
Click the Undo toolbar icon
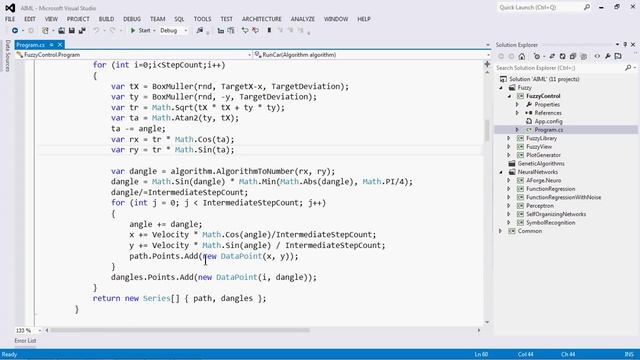[x=96, y=31]
